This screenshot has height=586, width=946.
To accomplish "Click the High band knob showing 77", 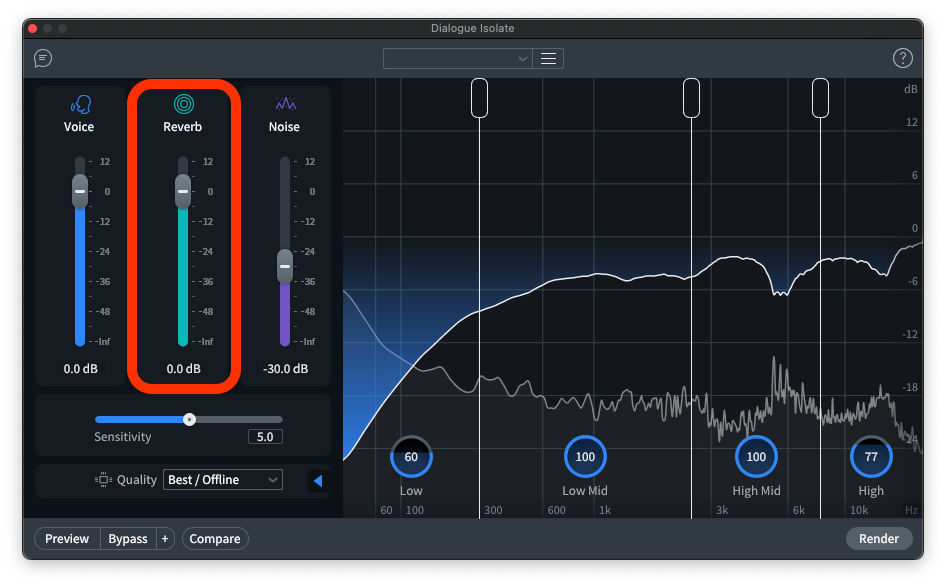I will pyautogui.click(x=870, y=457).
